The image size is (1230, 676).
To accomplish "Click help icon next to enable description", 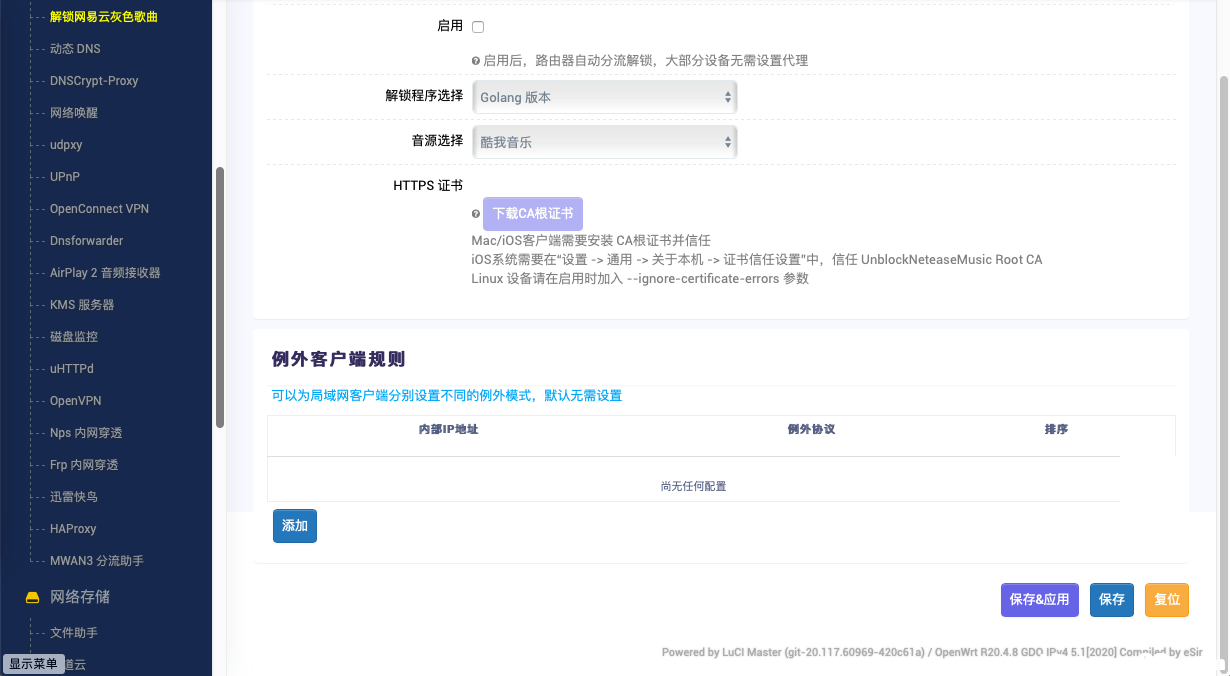I will click(x=476, y=61).
